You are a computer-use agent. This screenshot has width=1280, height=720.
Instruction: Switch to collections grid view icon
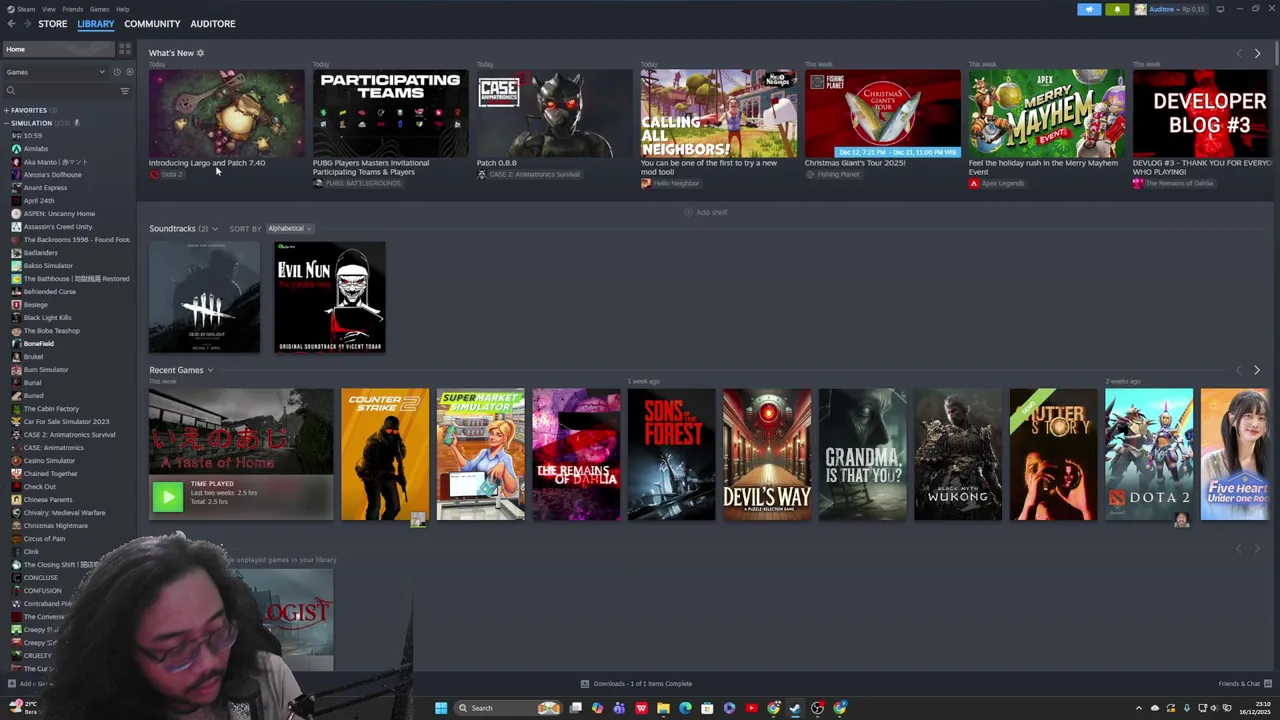pyautogui.click(x=125, y=49)
